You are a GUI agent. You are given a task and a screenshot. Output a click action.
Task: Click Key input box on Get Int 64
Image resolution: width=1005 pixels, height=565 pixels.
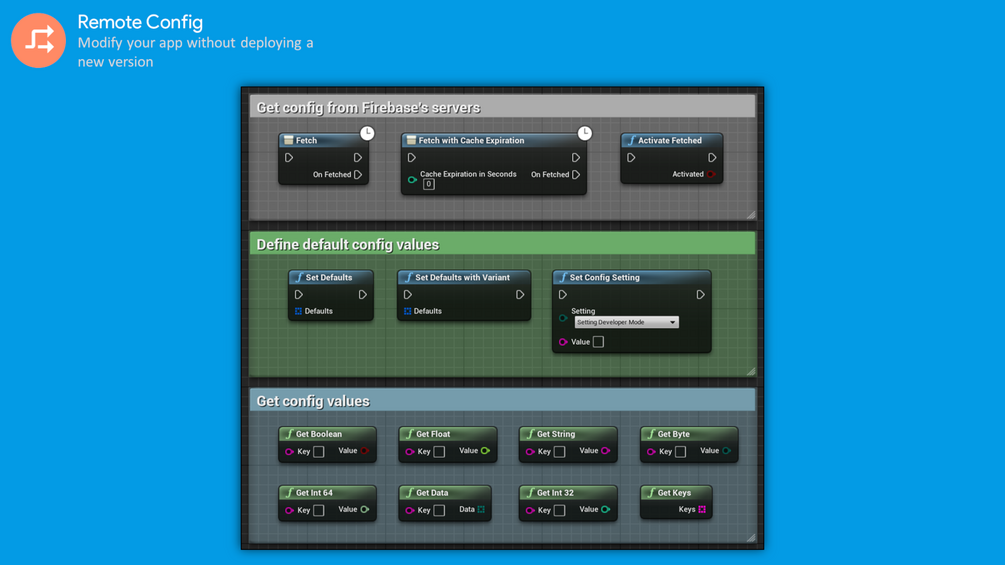click(x=319, y=511)
